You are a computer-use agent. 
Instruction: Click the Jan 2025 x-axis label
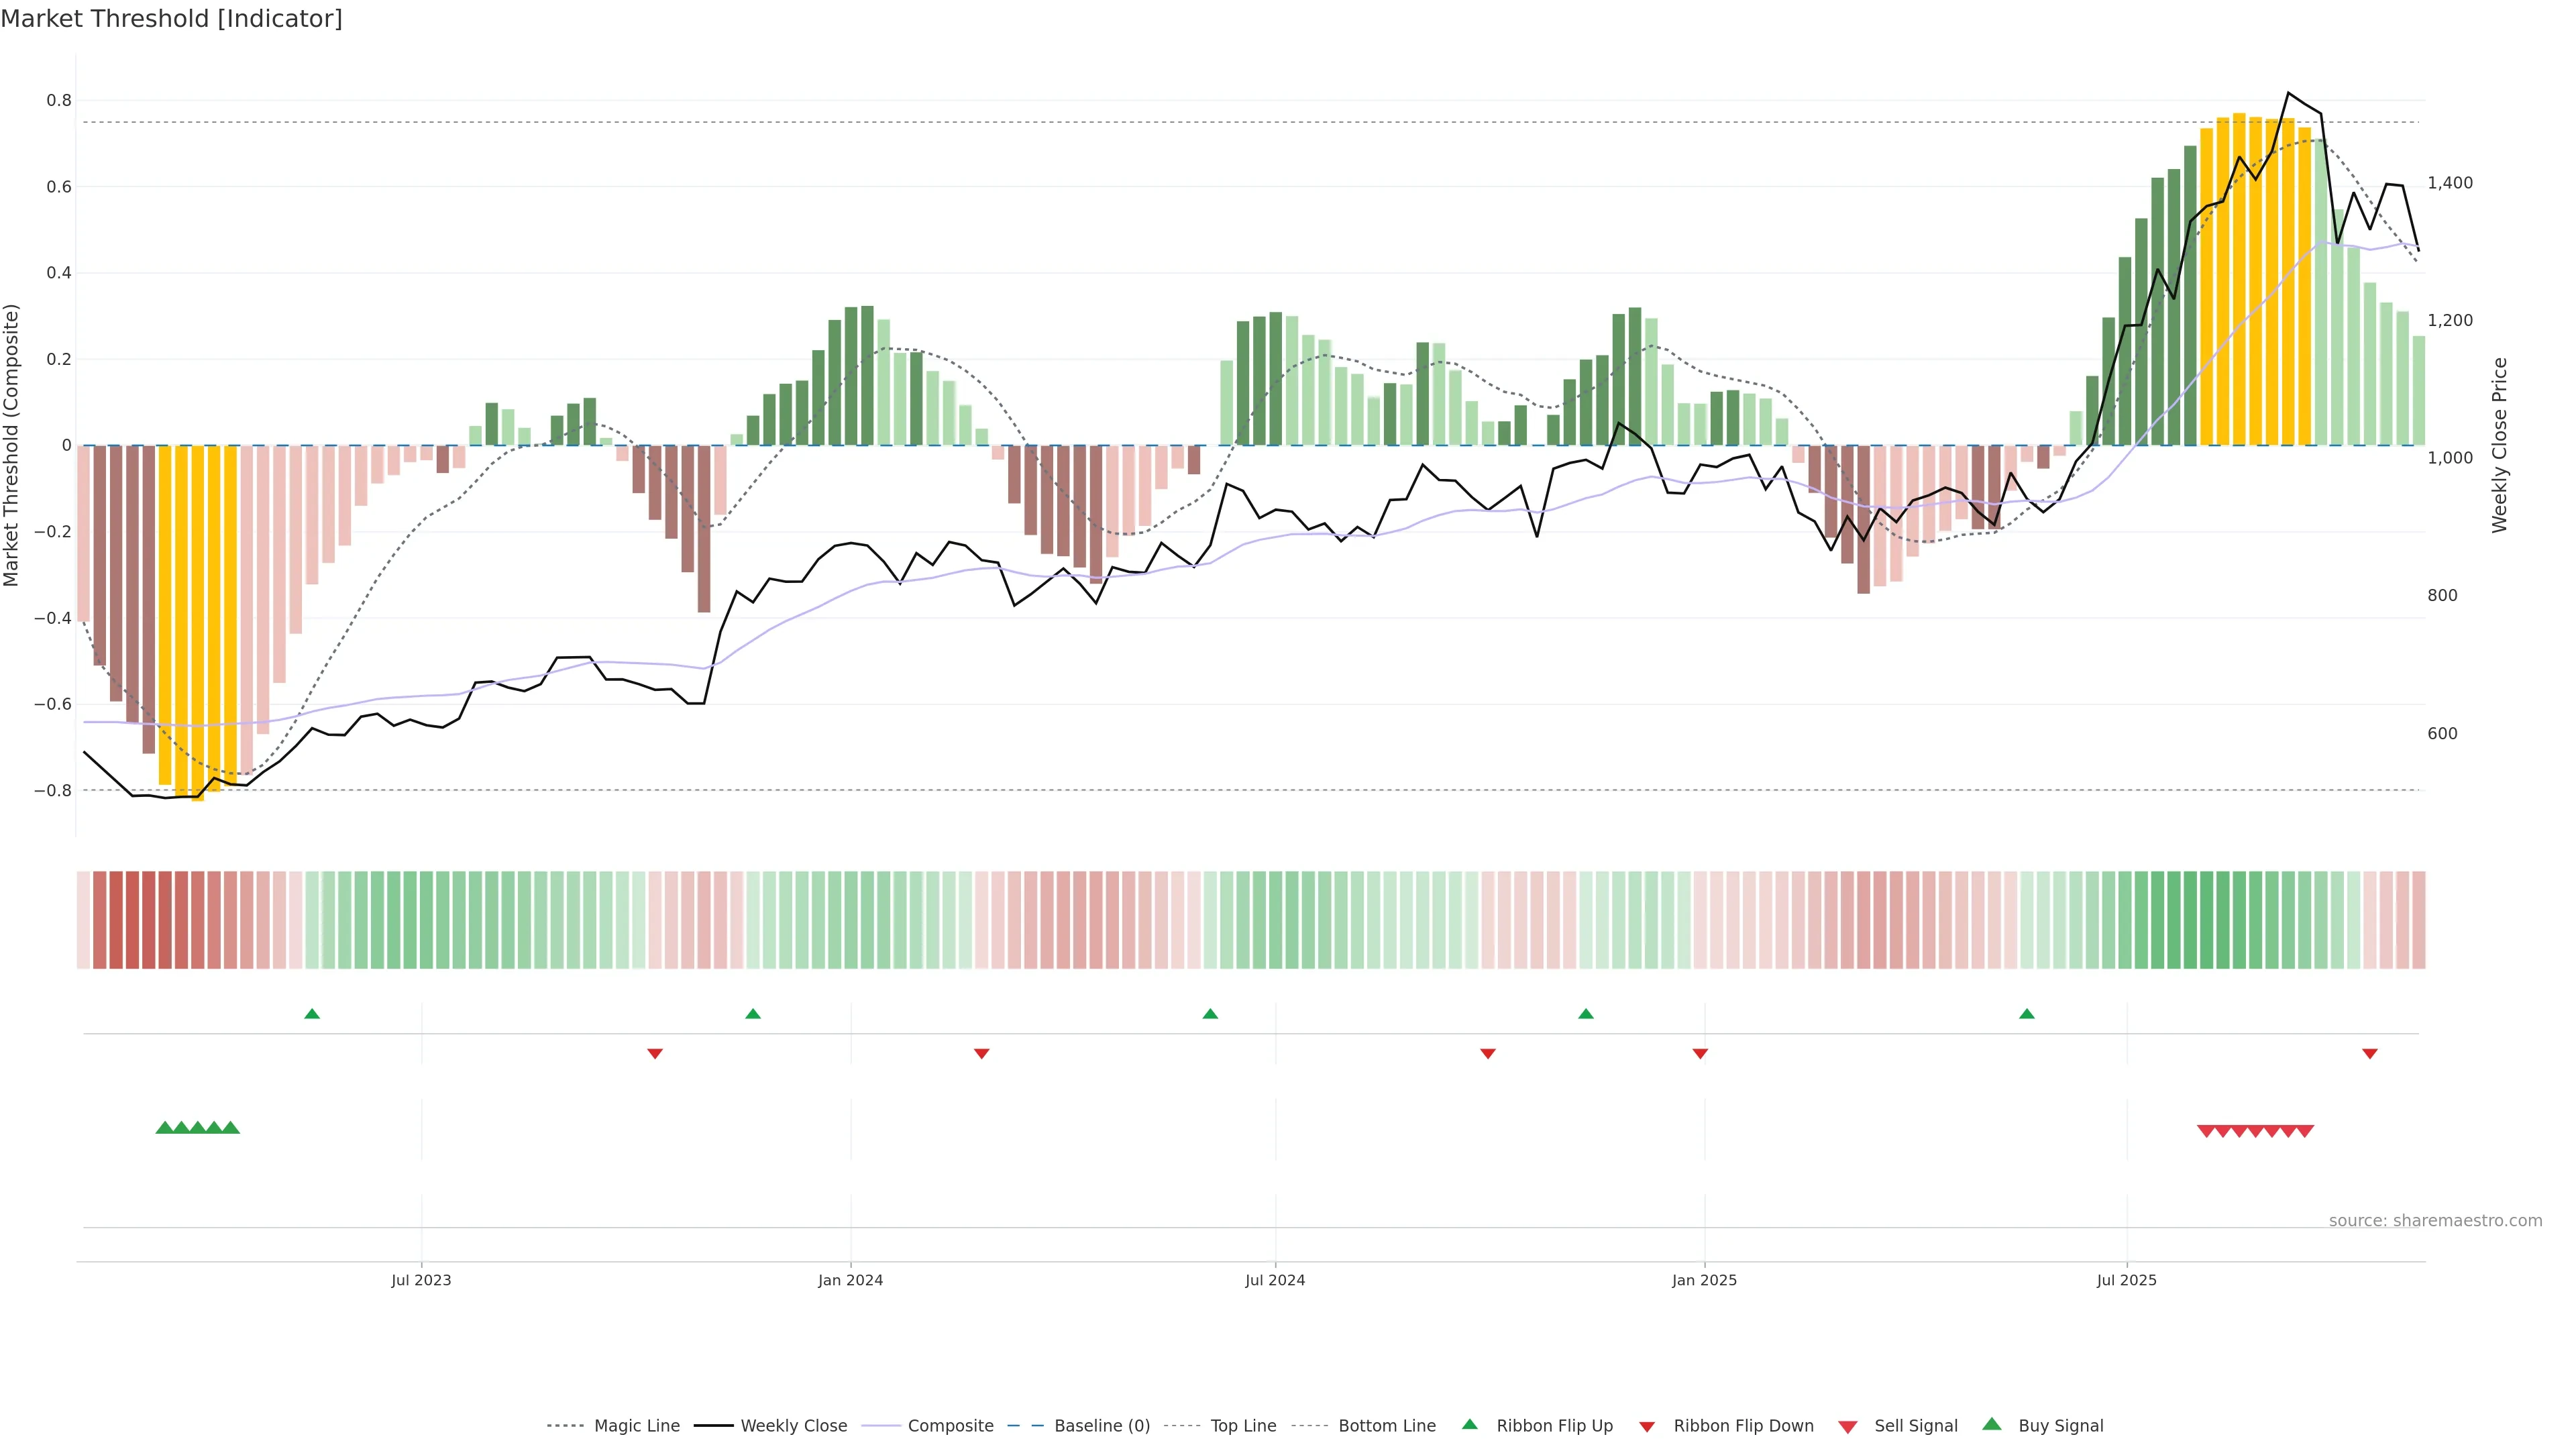click(x=1704, y=1280)
